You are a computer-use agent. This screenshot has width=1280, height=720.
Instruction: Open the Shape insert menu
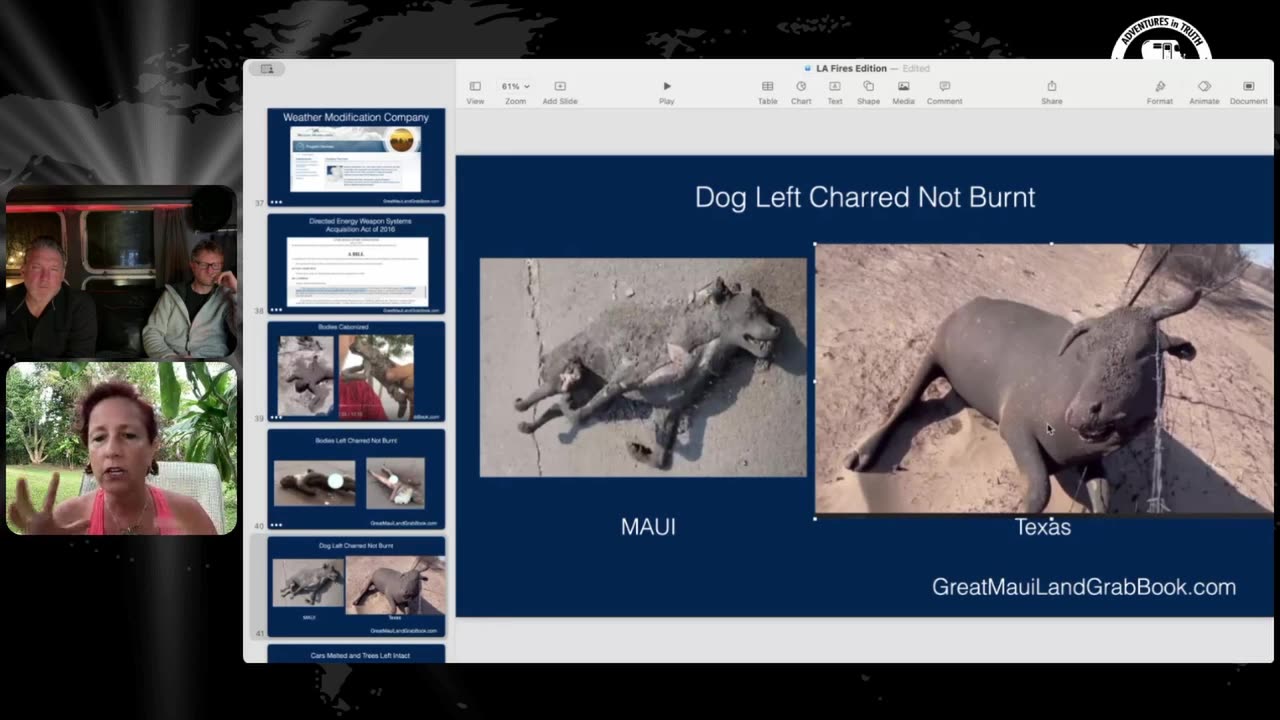click(868, 92)
